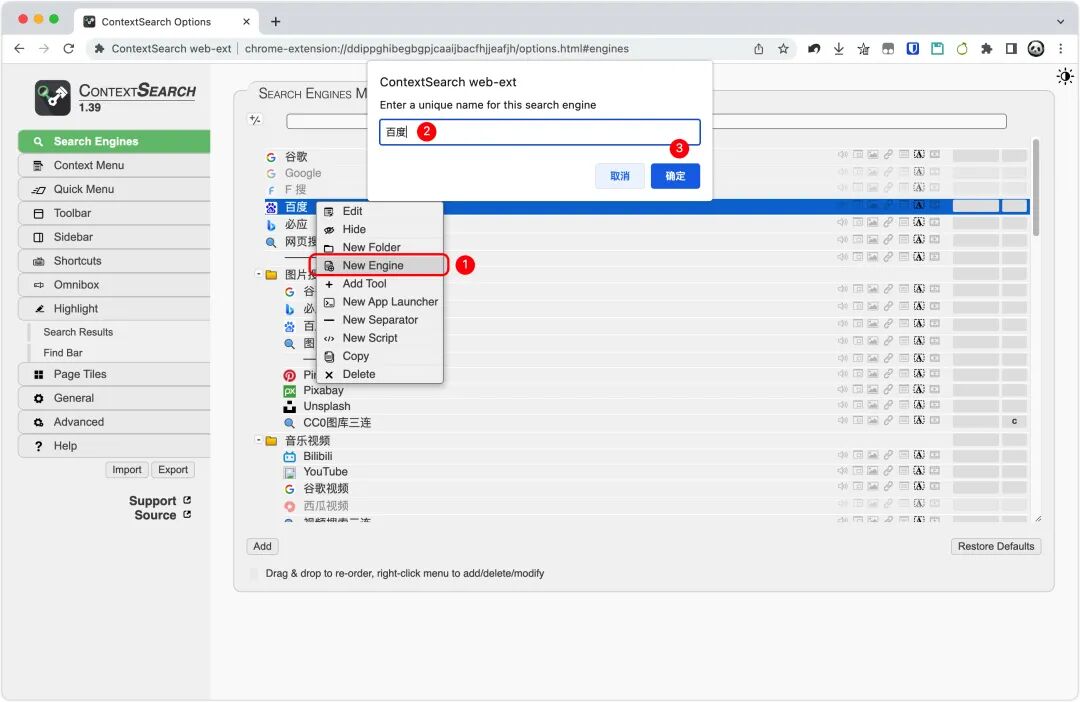Collapse the 图片搜 folder
This screenshot has height=702, width=1080.
(259, 274)
